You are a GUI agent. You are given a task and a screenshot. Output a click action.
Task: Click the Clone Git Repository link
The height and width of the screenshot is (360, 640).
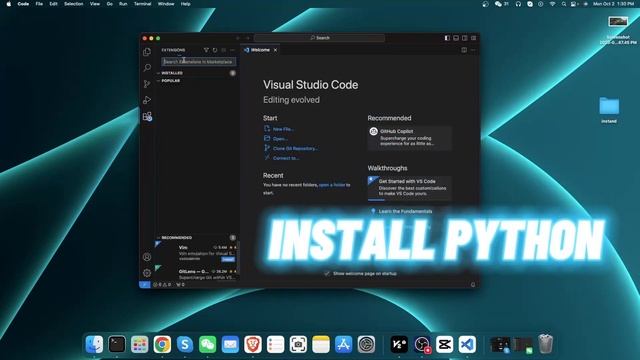click(296, 149)
